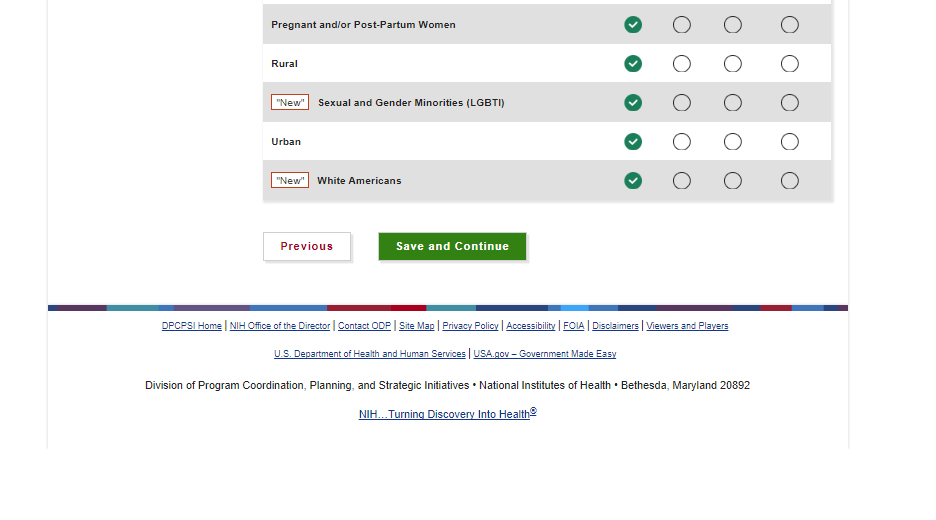Select the checked first radio for Rural
Screen dimensions: 936x520
click(x=633, y=64)
